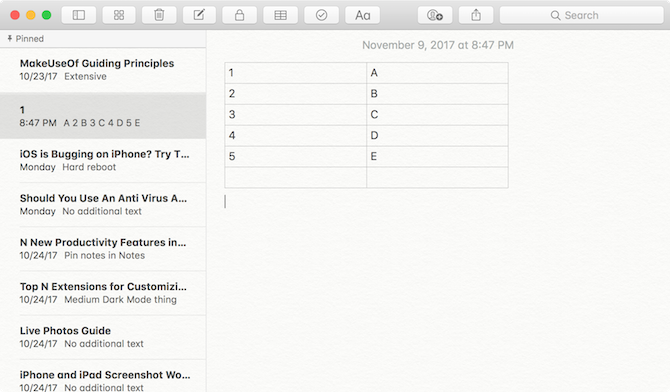Click the table cell containing B

(x=438, y=94)
